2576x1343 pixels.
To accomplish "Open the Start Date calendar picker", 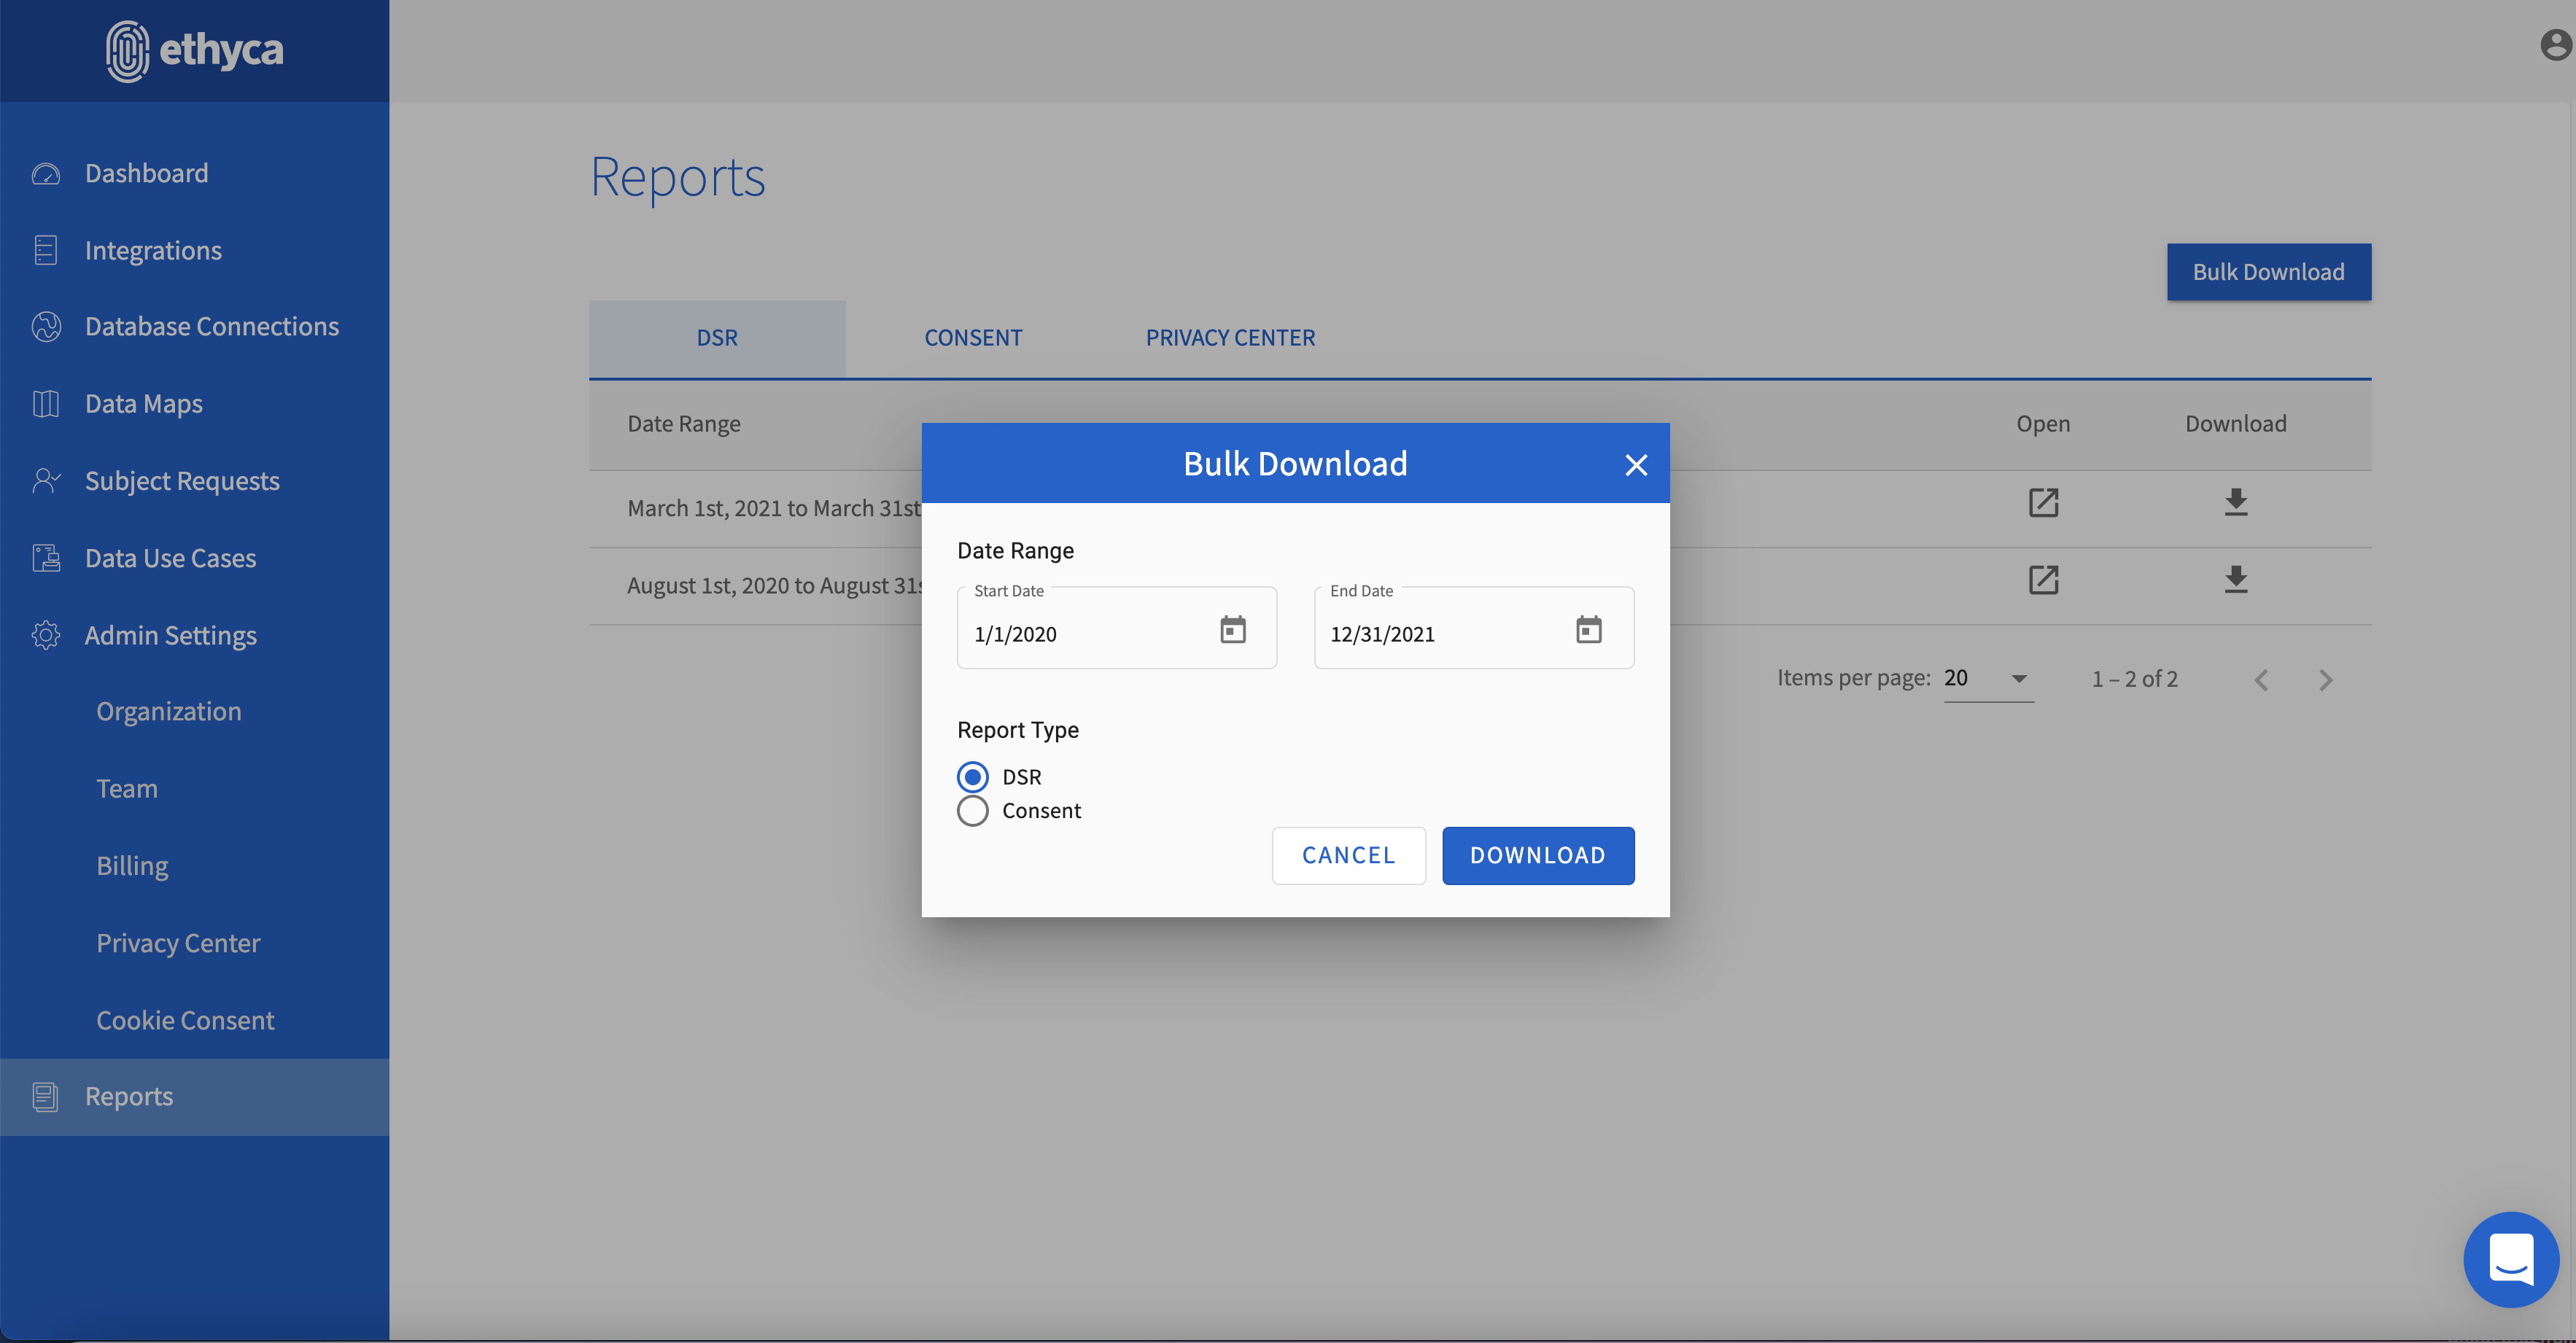I will [1232, 630].
